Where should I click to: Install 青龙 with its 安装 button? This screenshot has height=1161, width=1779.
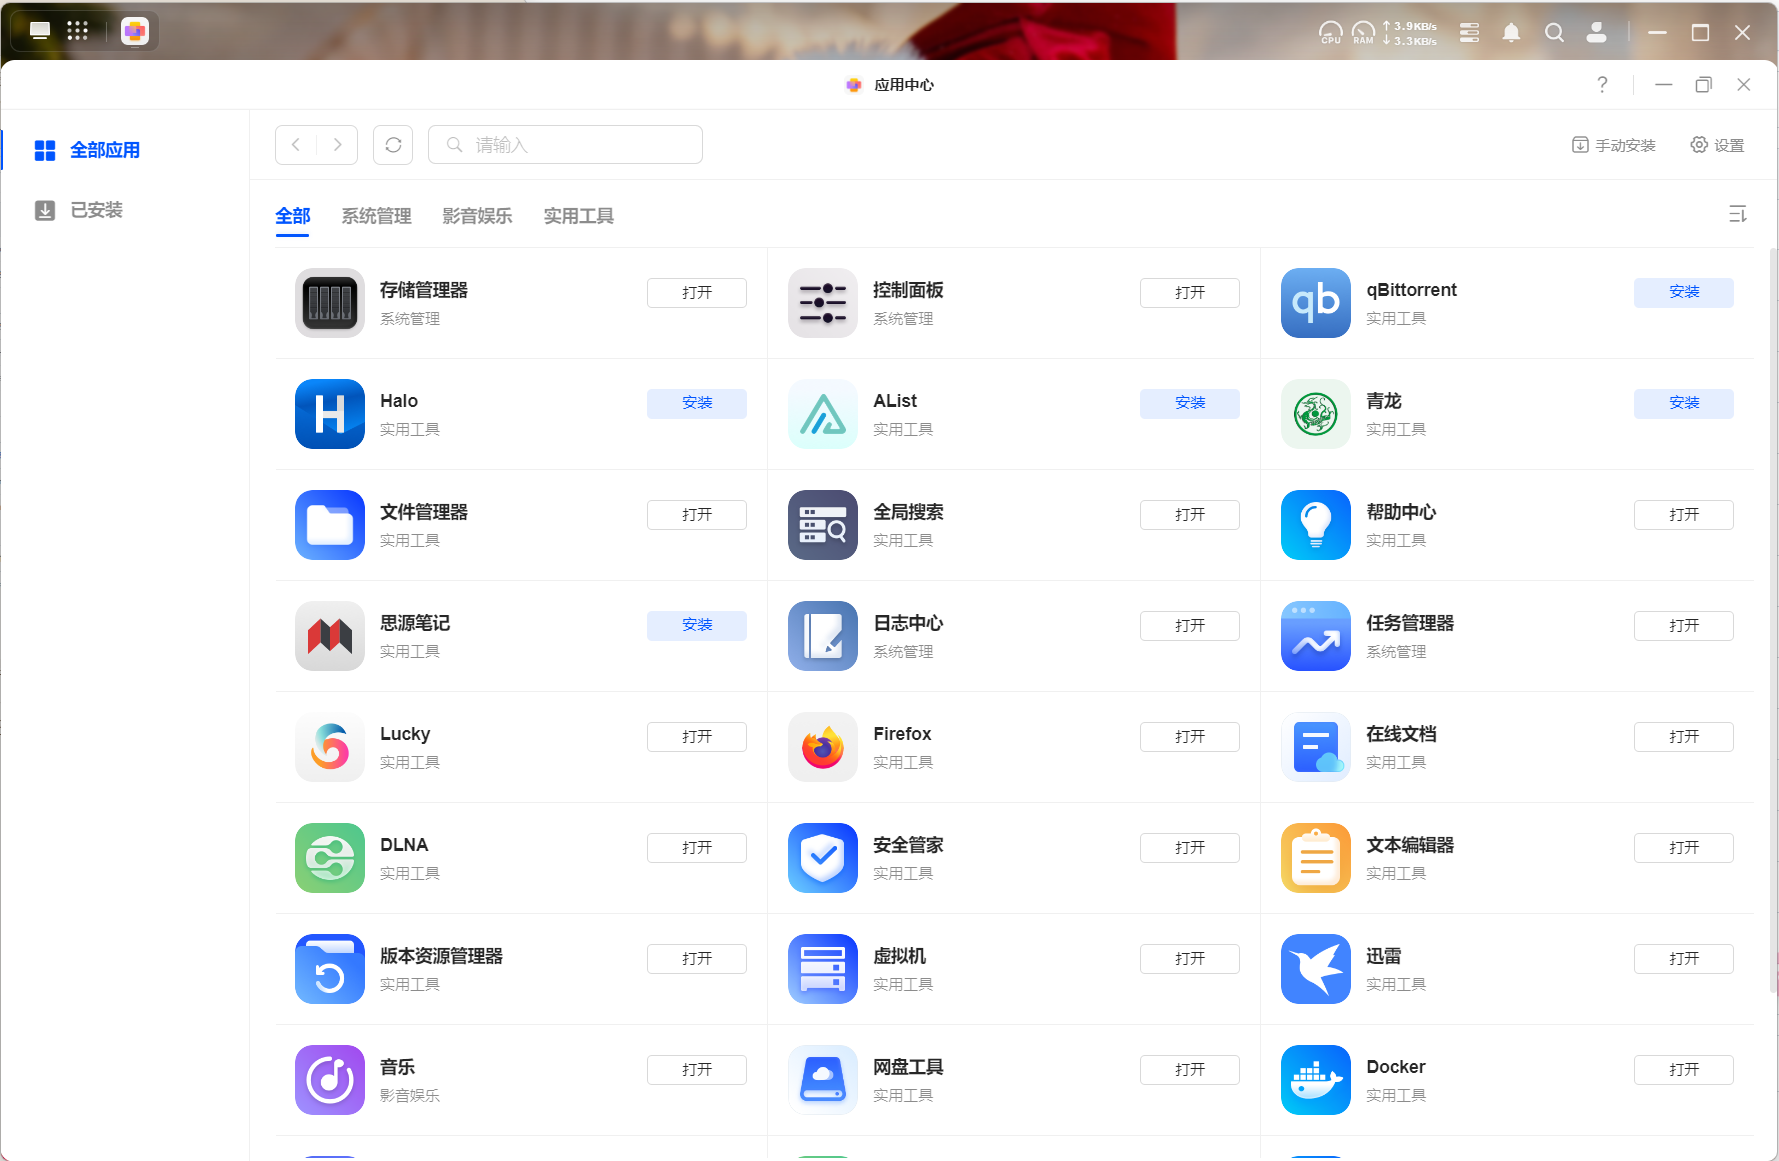(x=1684, y=403)
